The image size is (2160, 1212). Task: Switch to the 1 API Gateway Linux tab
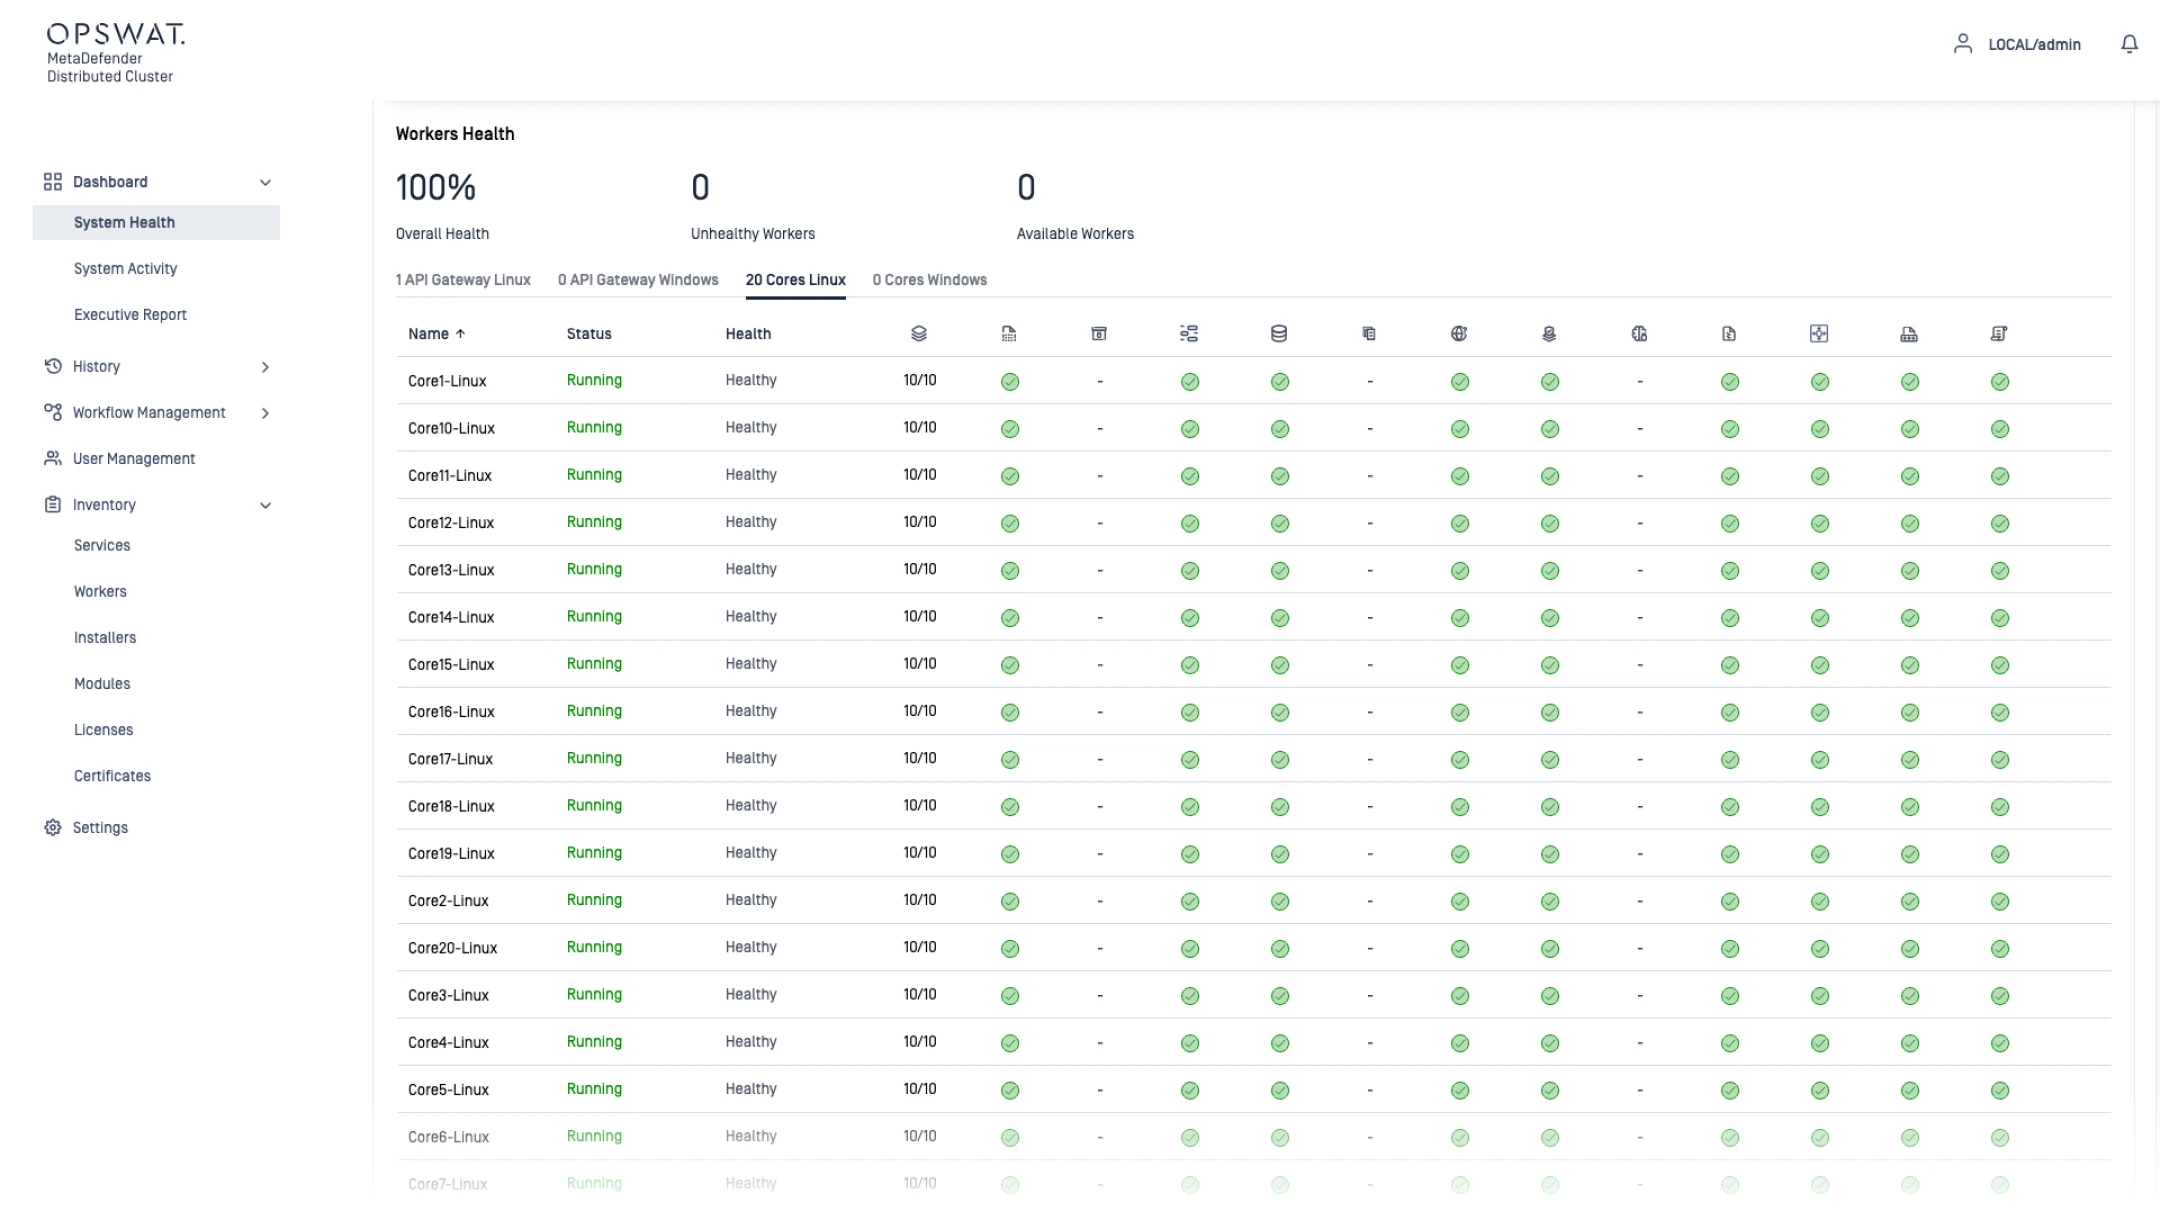coord(463,280)
